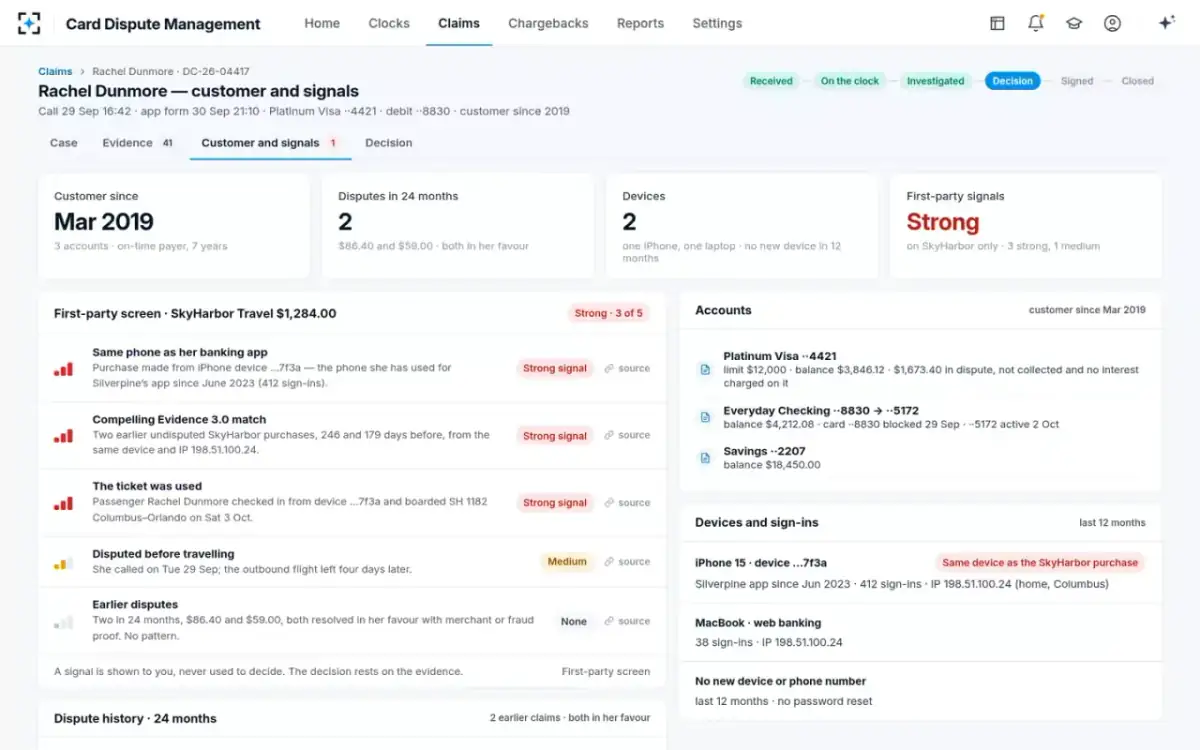Open the graduation cap learning icon
1200x750 pixels.
point(1074,23)
